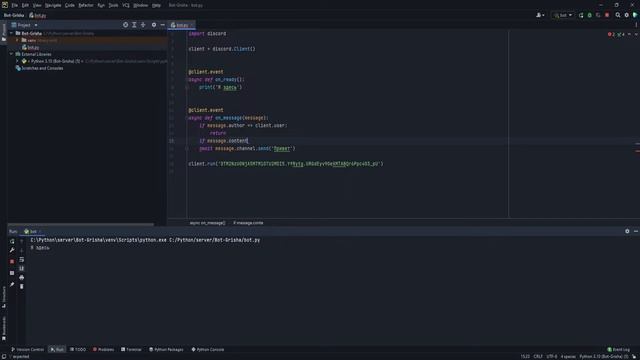The width and height of the screenshot is (640, 360).
Task: Select Scratches and Consoles item
Action: [x=40, y=68]
